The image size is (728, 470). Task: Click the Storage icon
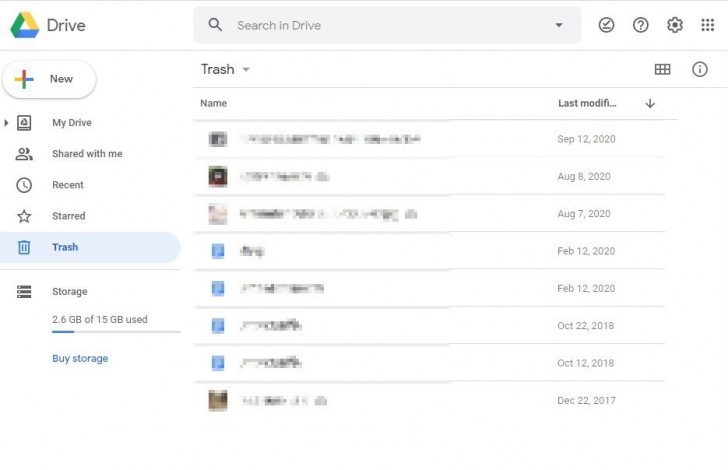click(x=24, y=292)
